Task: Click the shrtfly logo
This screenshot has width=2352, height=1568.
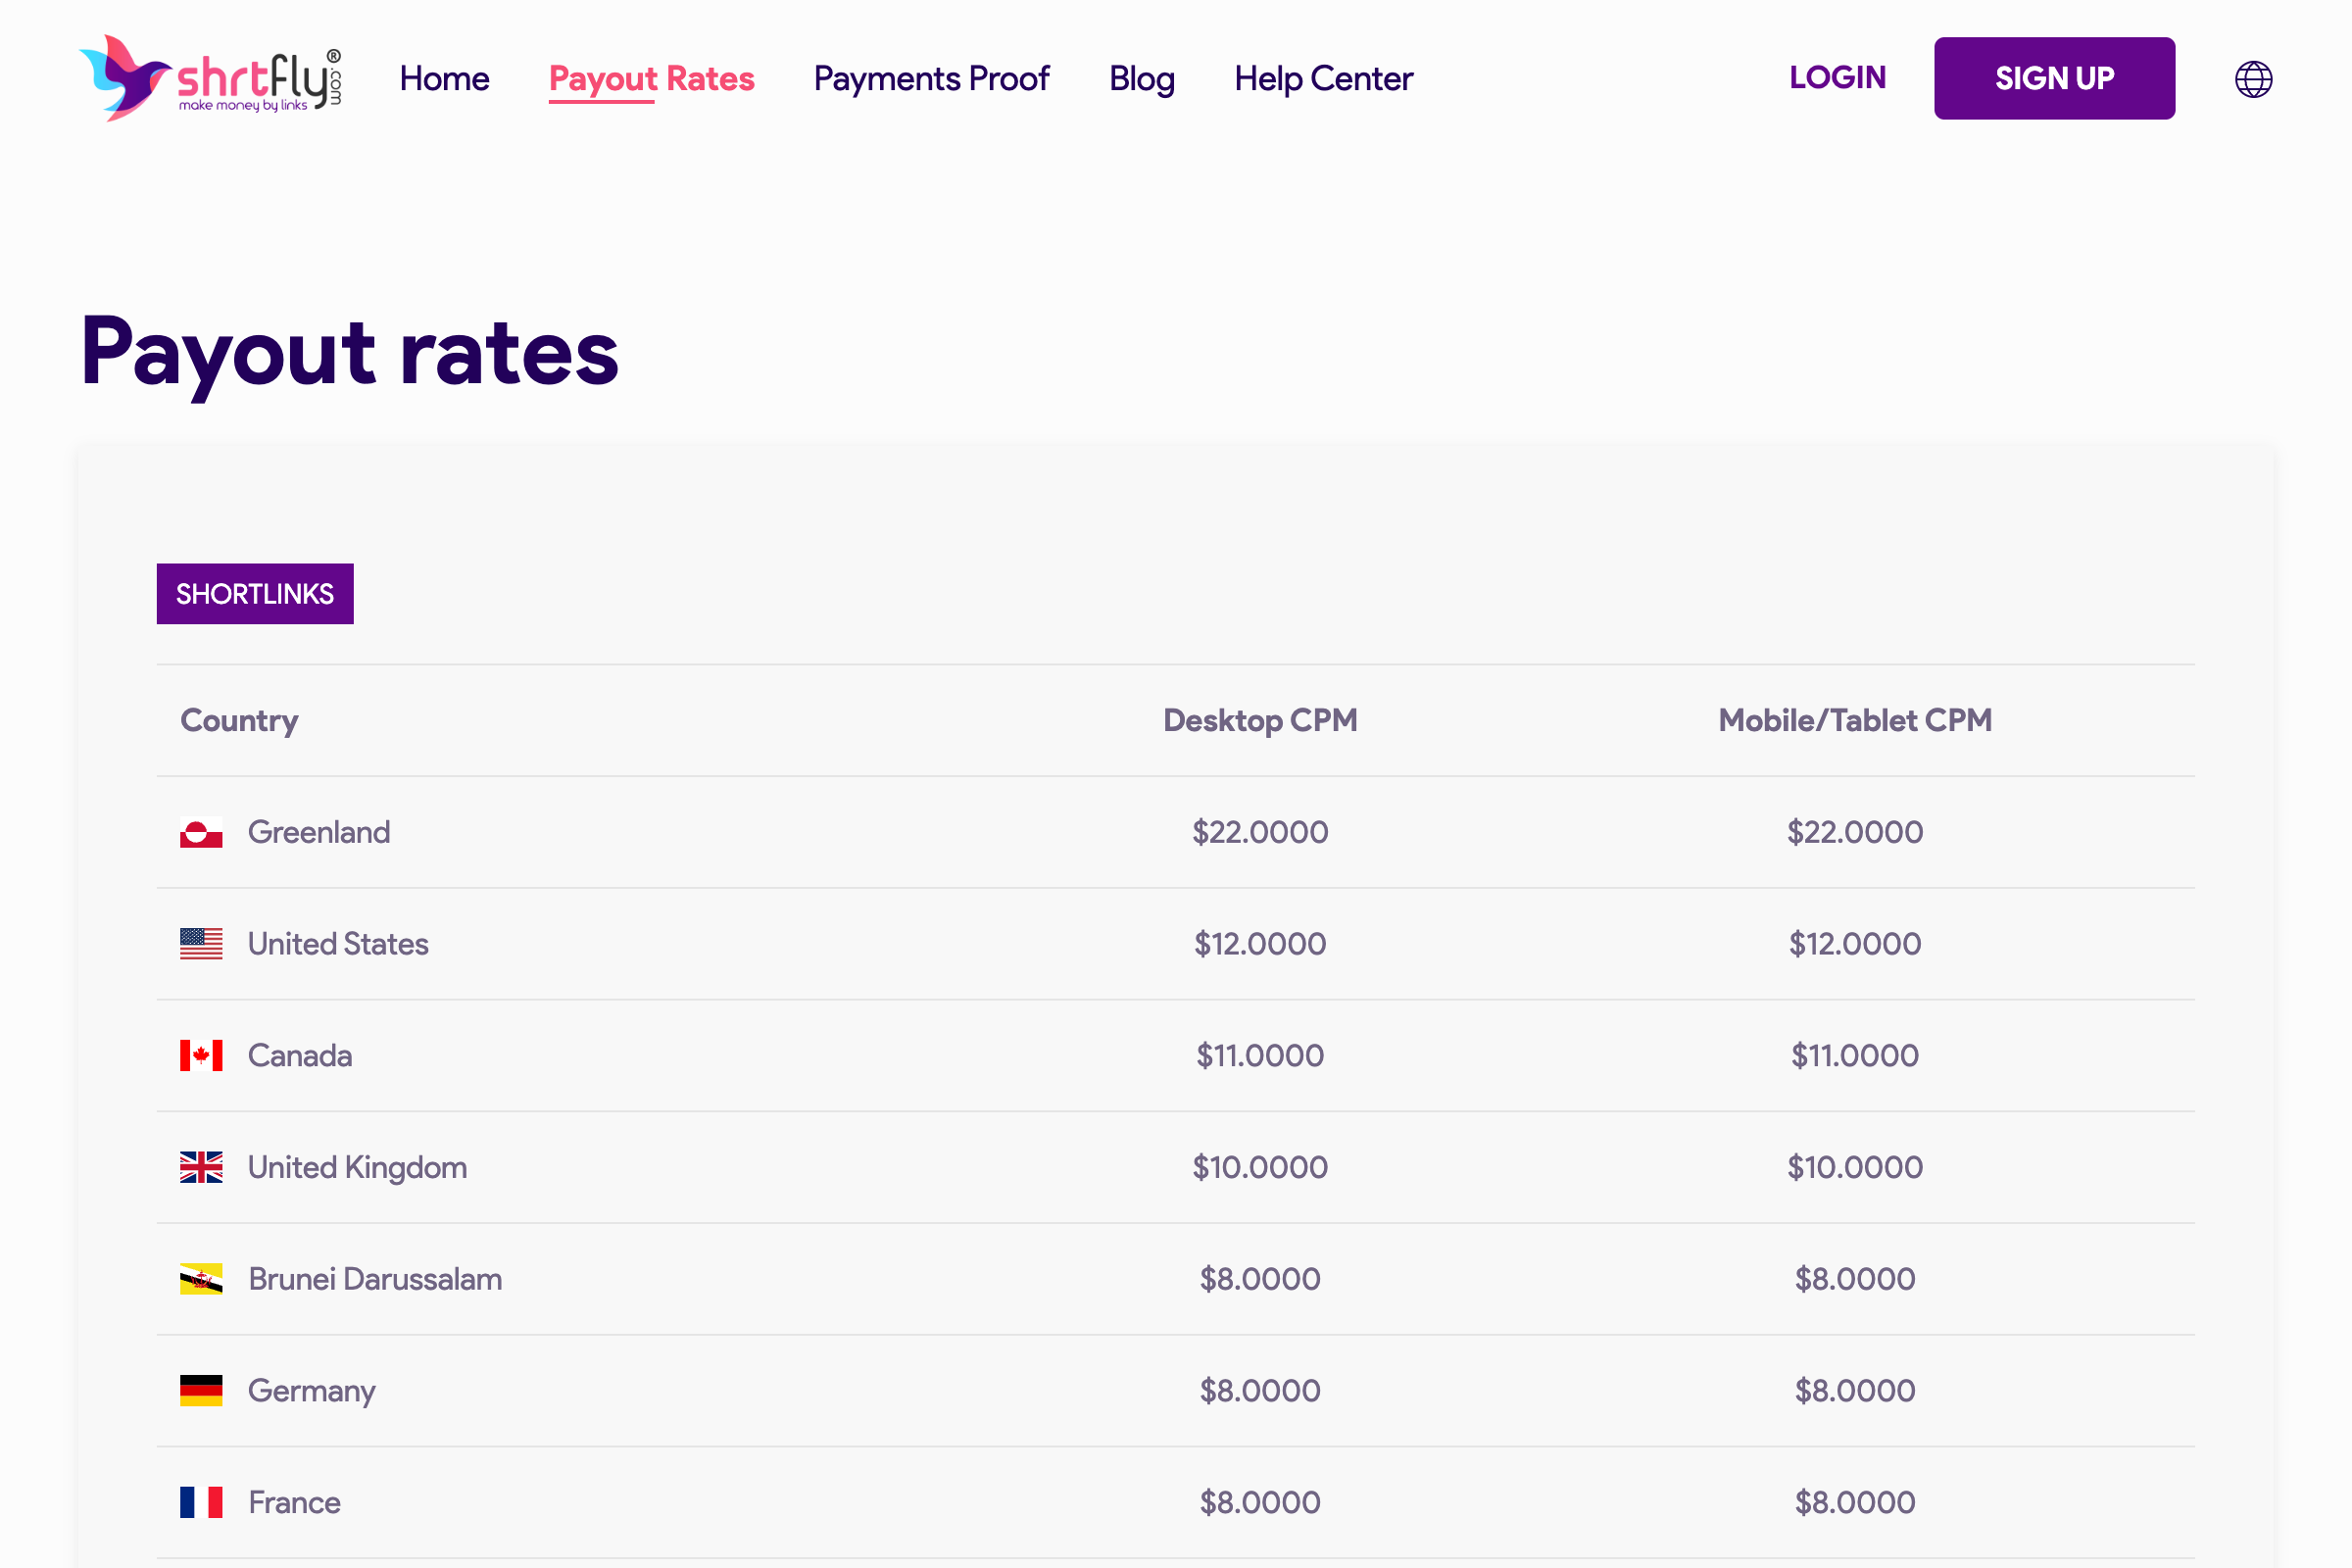Action: (x=210, y=78)
